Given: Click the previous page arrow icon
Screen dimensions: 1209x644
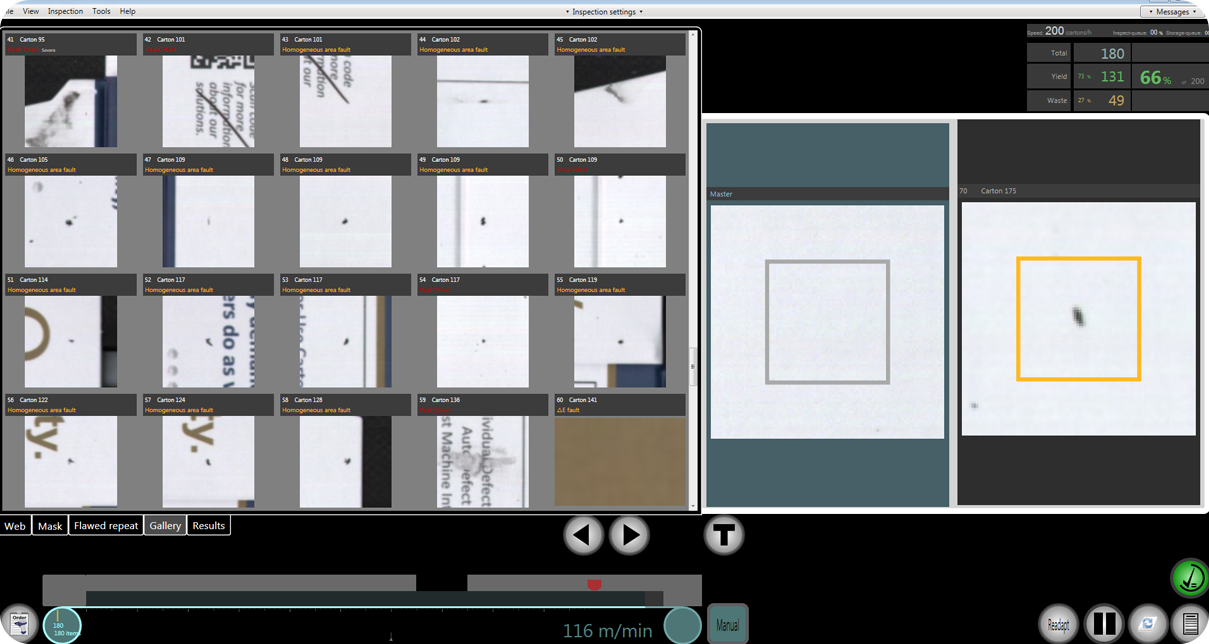Looking at the screenshot, I should tap(584, 535).
